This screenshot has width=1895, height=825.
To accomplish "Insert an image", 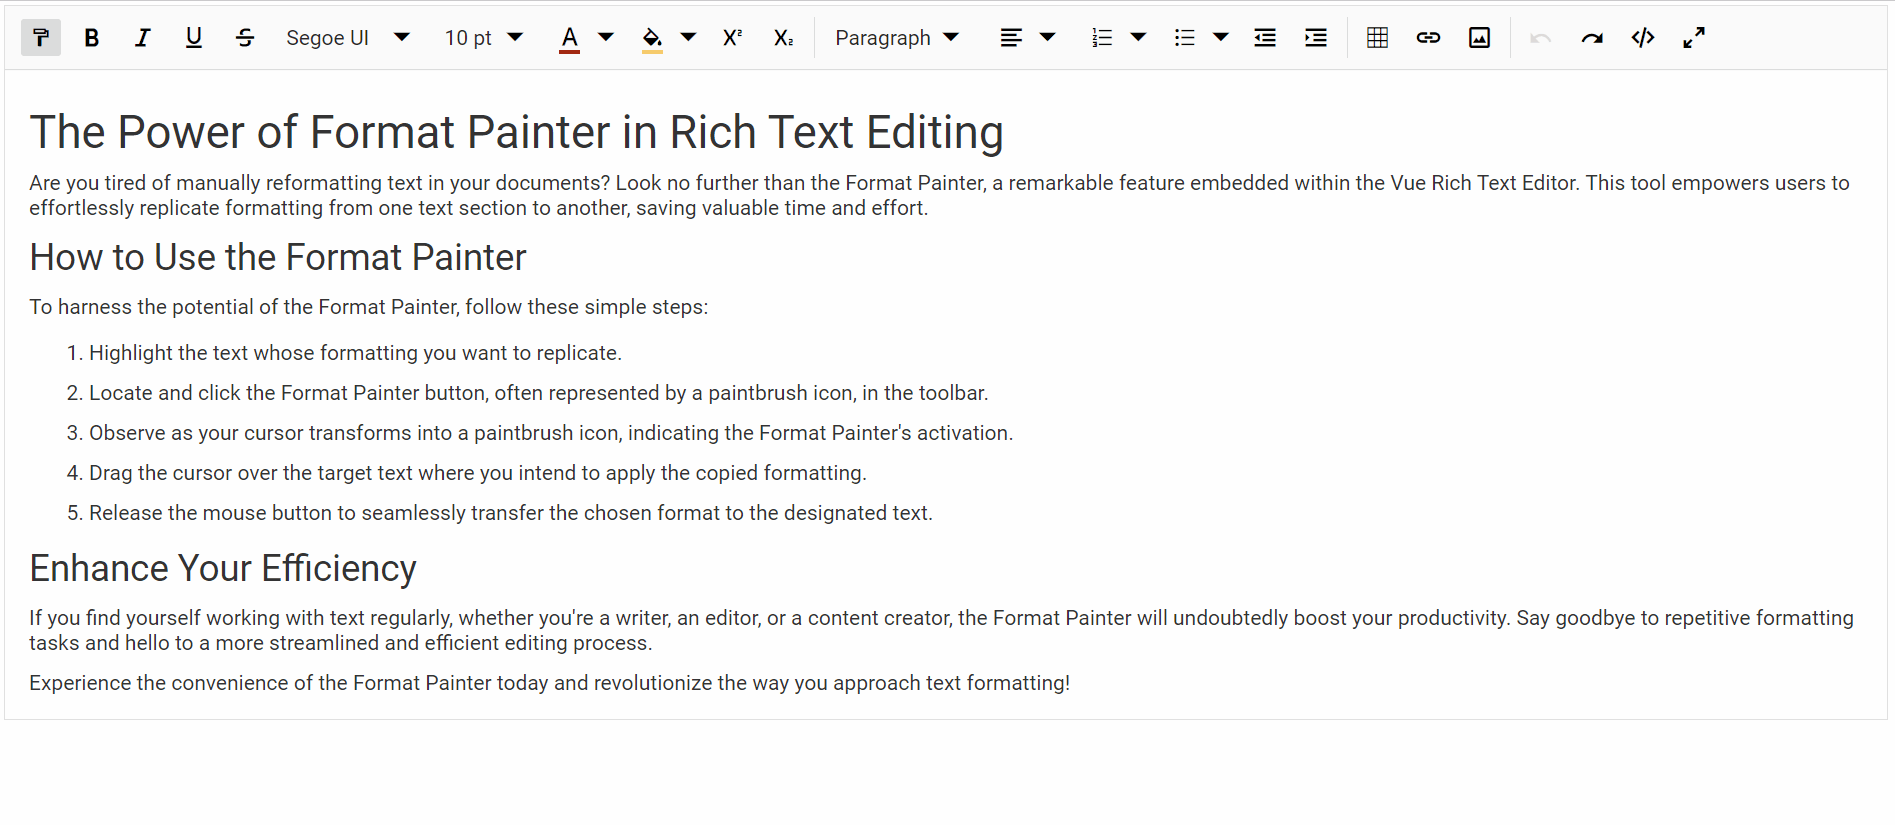I will click(x=1479, y=38).
